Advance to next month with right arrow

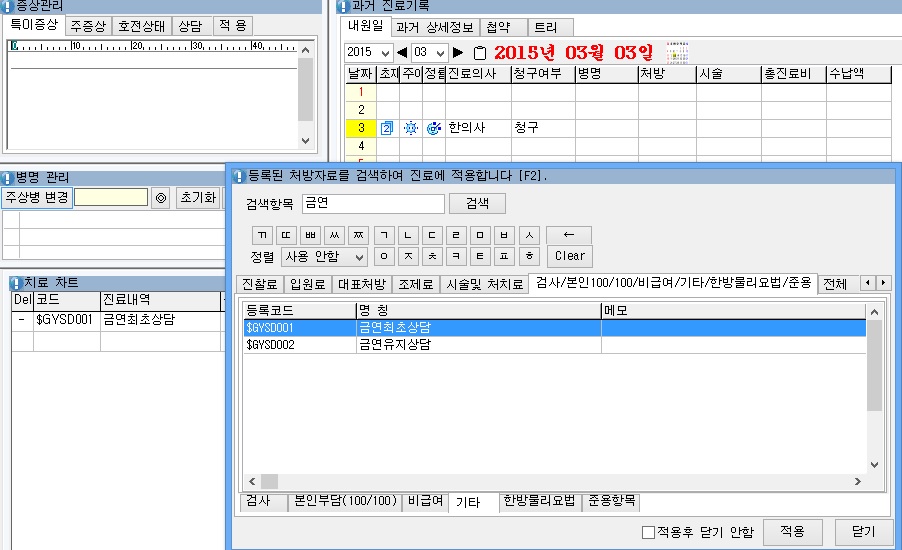point(458,52)
